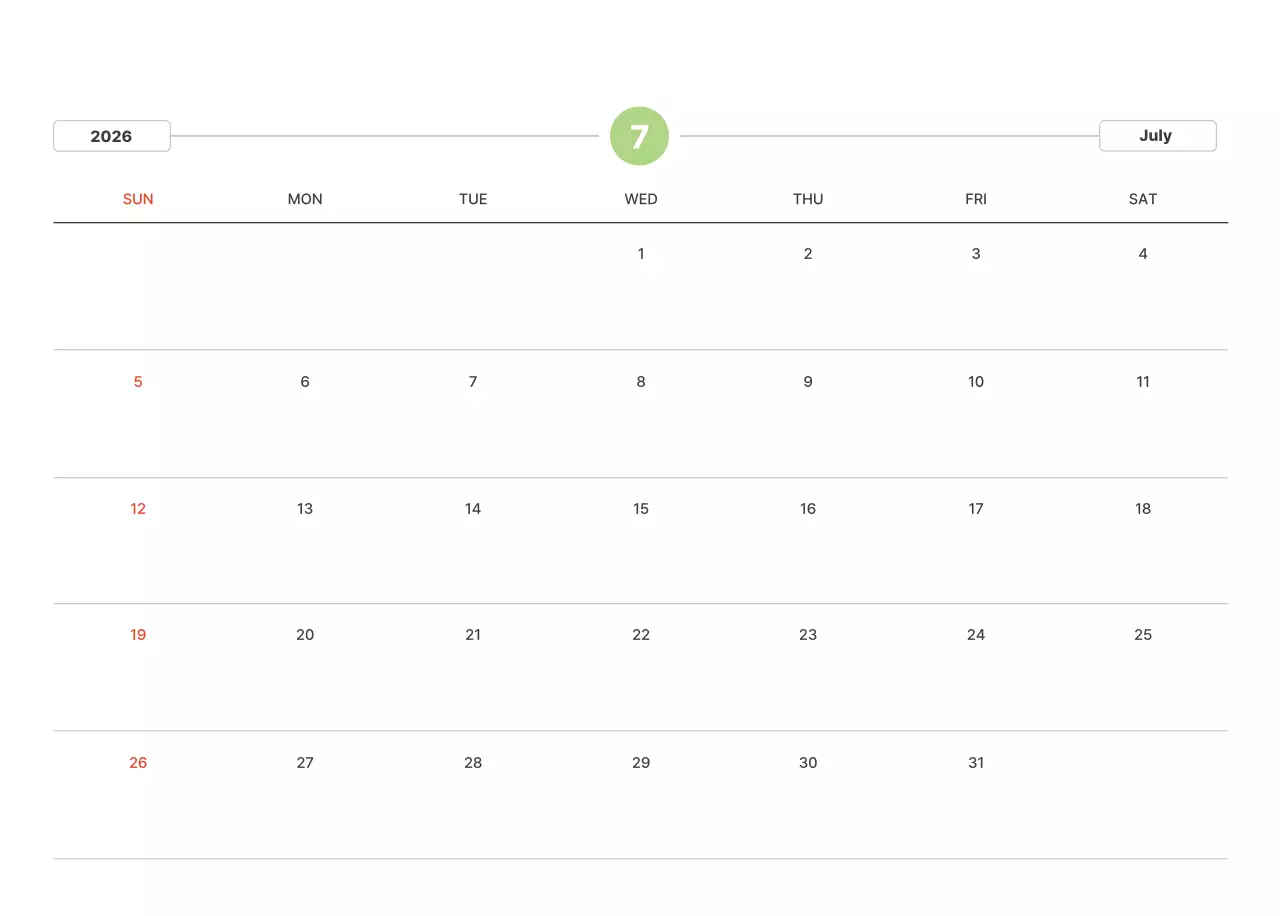Pick Sunday the 5th in red
This screenshot has height=916, width=1280.
pos(138,382)
